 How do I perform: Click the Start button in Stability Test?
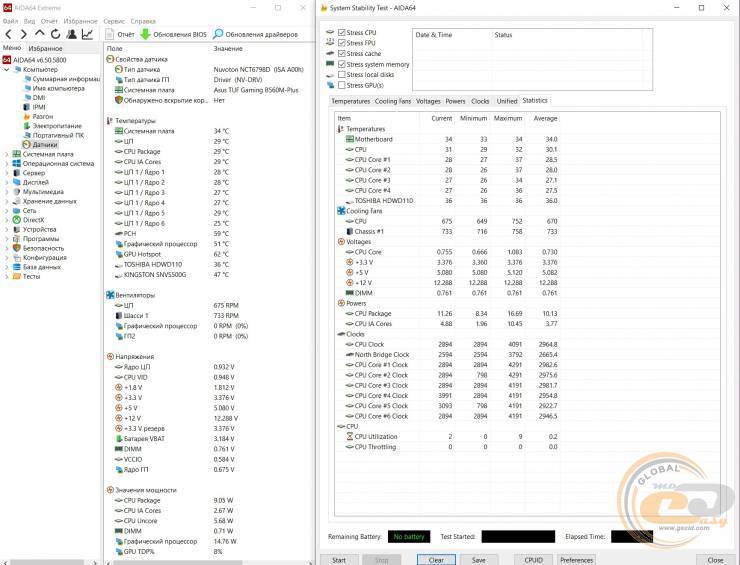tap(339, 560)
